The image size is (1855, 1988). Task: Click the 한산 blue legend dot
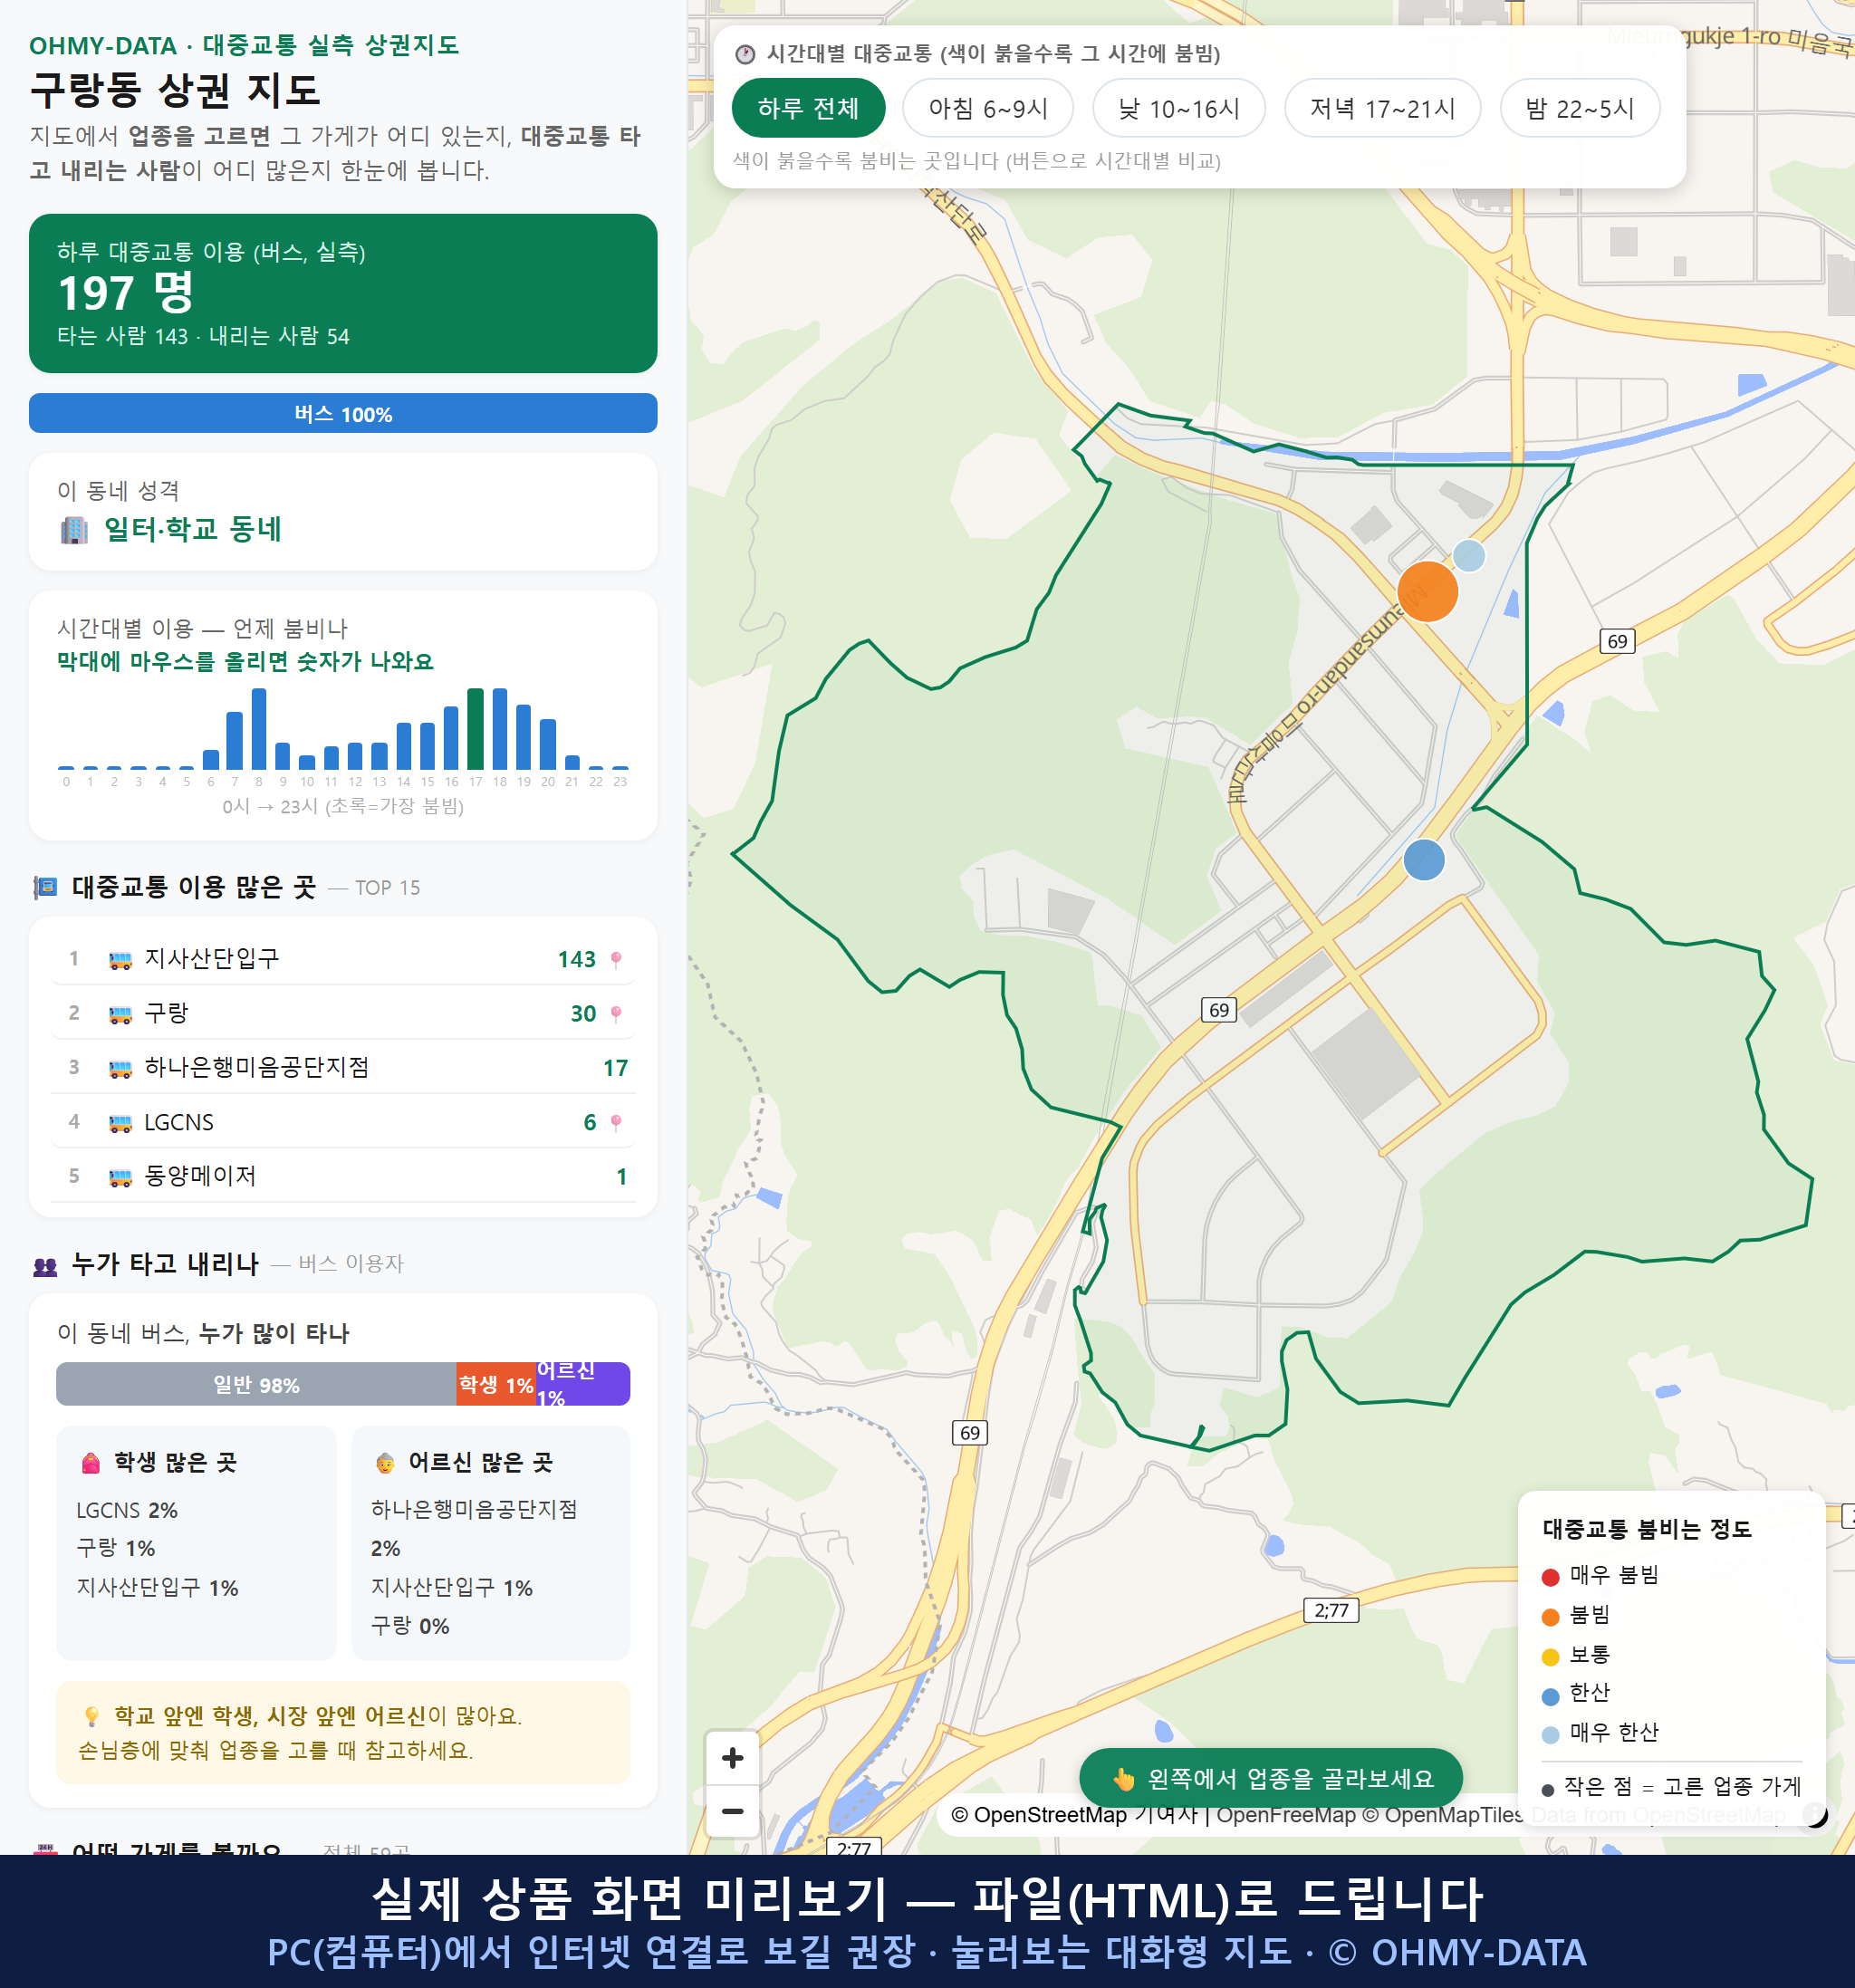click(1550, 1696)
